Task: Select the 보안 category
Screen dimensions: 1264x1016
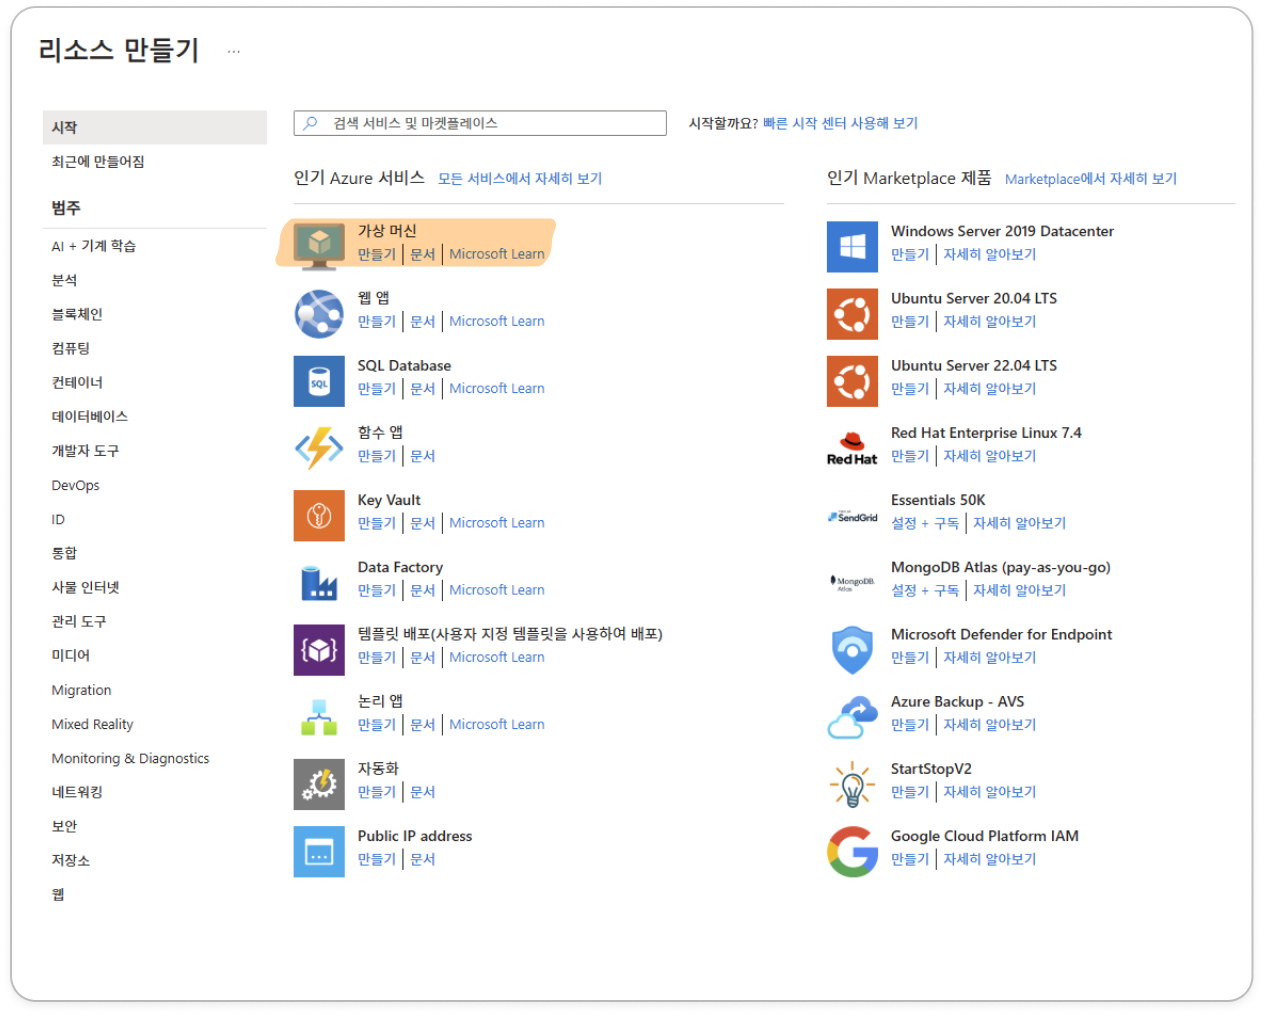Action: click(64, 826)
